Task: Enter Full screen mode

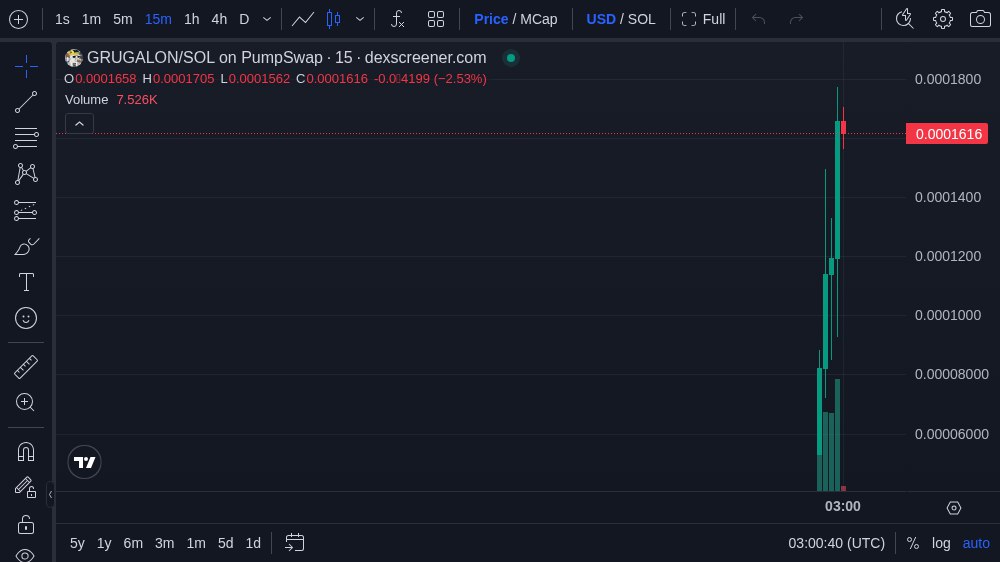Action: point(703,19)
